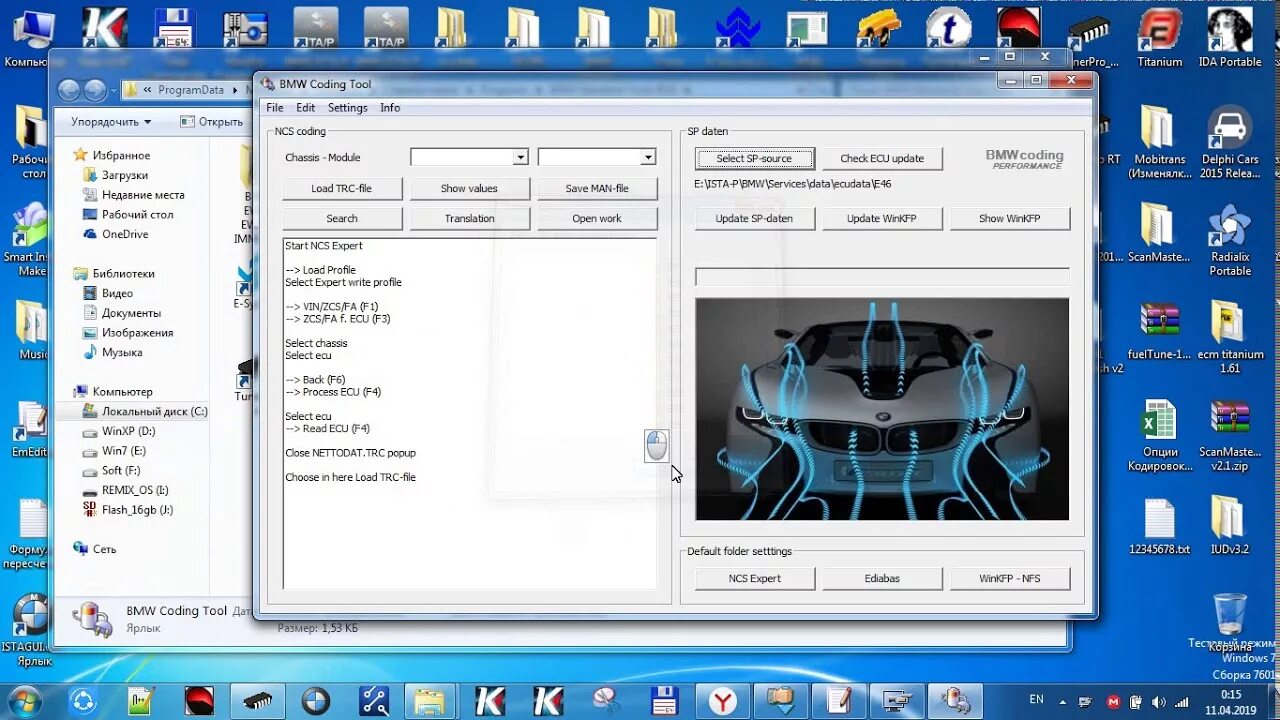Click ProgramData in Explorer address bar

click(191, 90)
